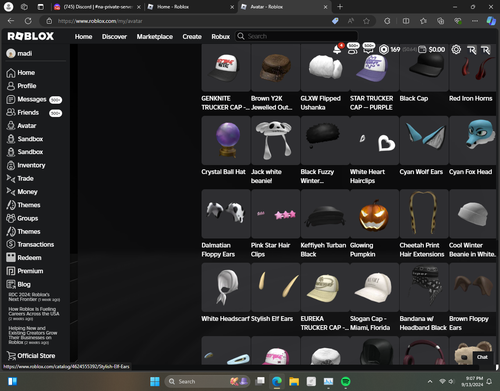The width and height of the screenshot is (500, 391).
Task: Open the Trade page from sidebar
Action: [x=20, y=179]
